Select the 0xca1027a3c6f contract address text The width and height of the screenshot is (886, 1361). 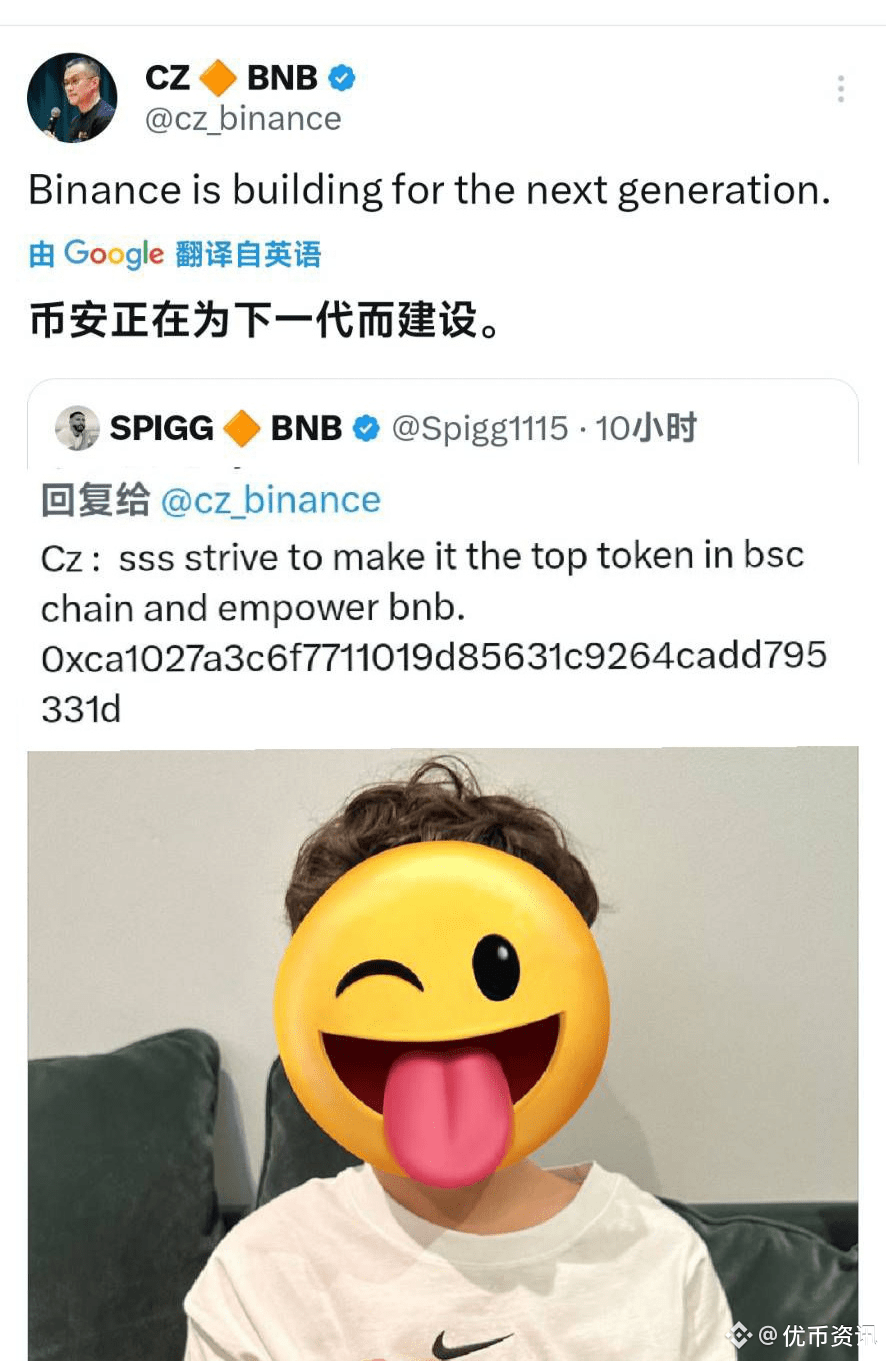coord(434,682)
